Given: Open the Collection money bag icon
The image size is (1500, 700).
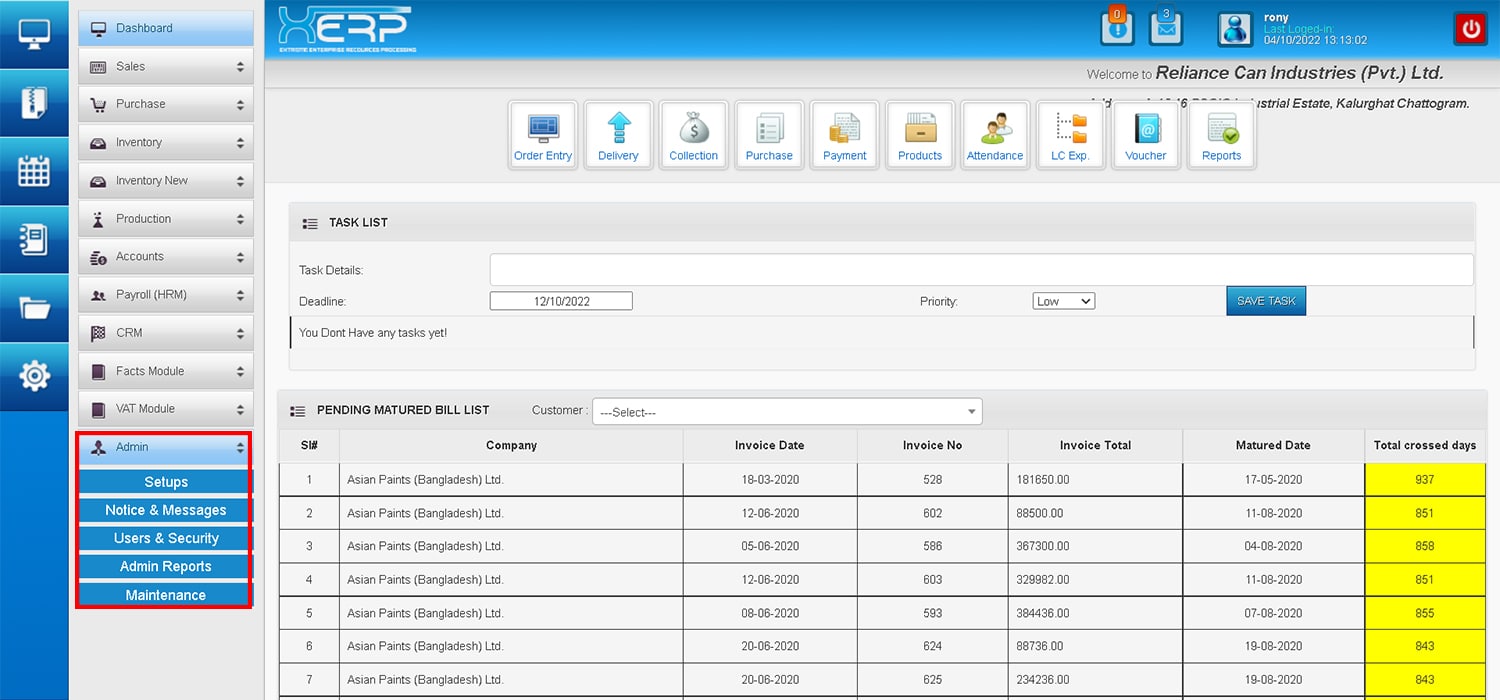Looking at the screenshot, I should pyautogui.click(x=694, y=135).
